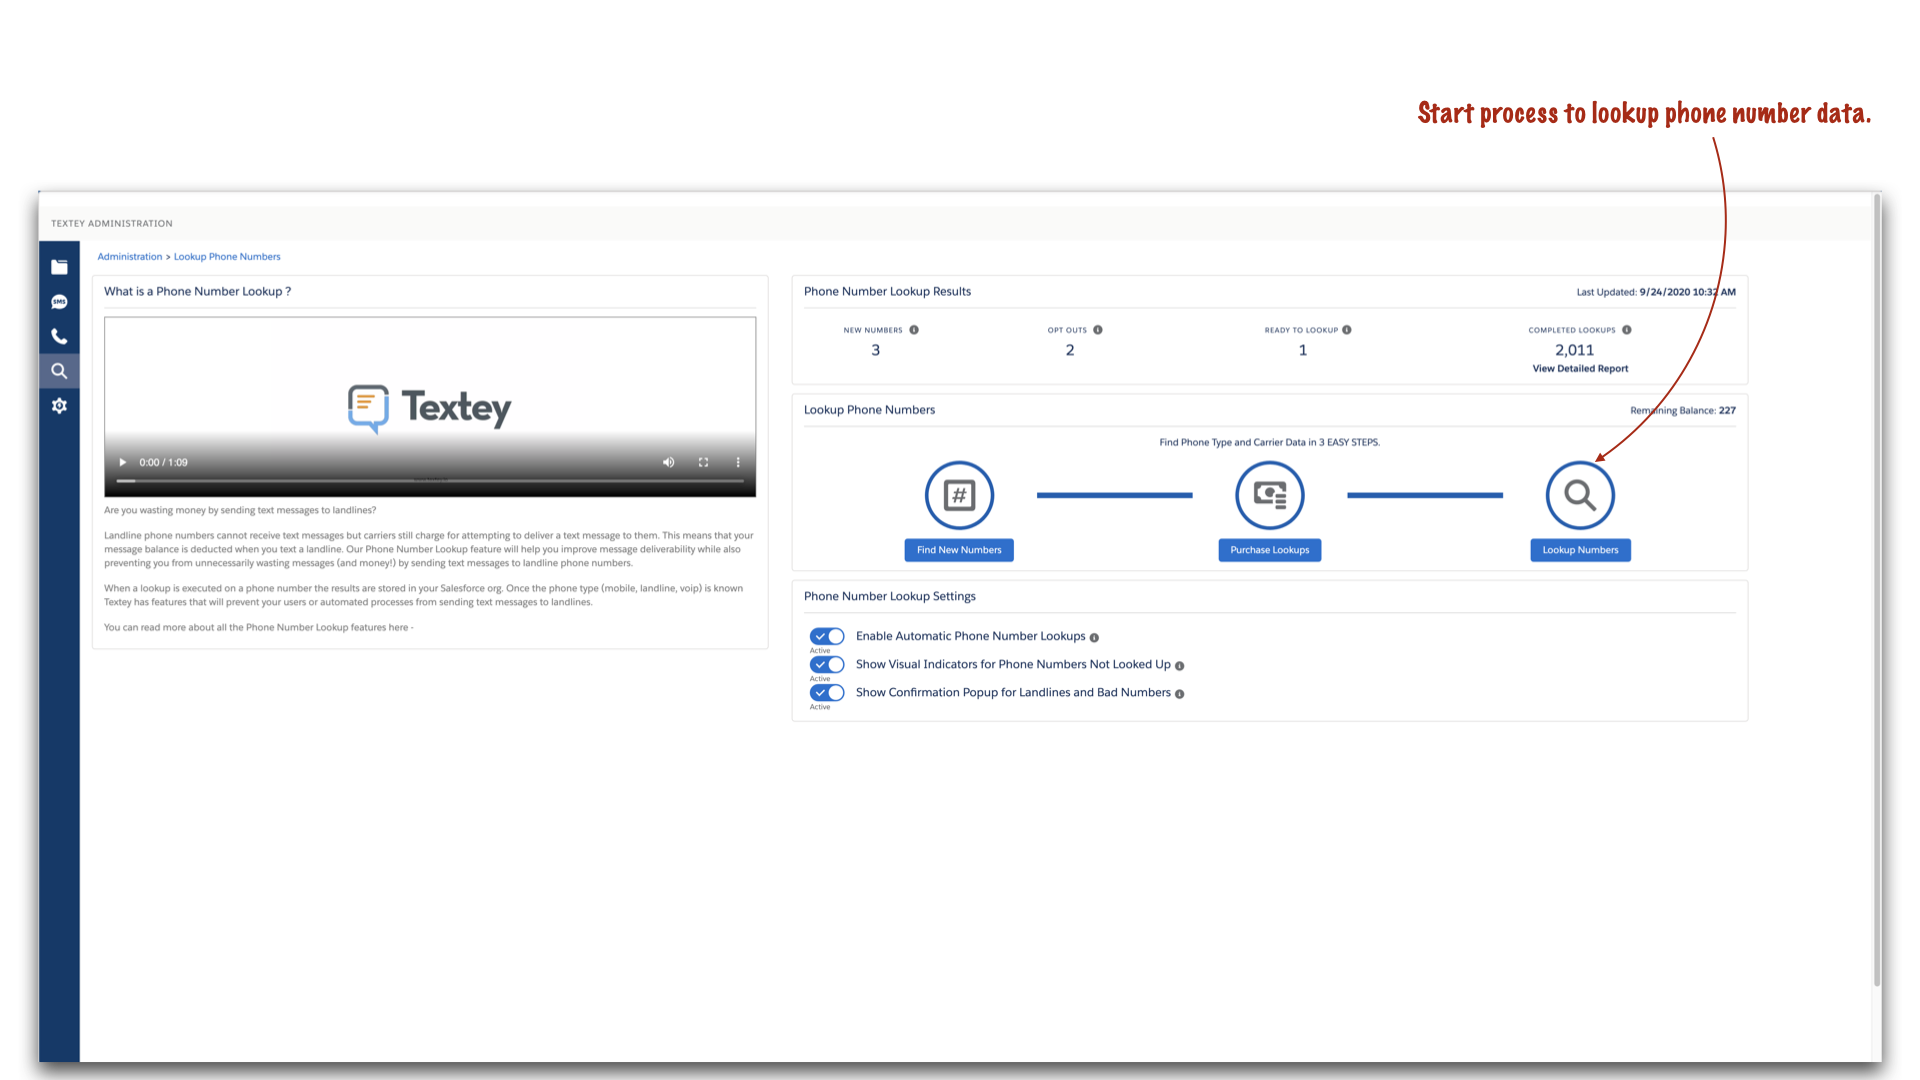Click Lookup Phone Numbers breadcrumb link
Viewport: 1920px width, 1080px height.
click(227, 257)
